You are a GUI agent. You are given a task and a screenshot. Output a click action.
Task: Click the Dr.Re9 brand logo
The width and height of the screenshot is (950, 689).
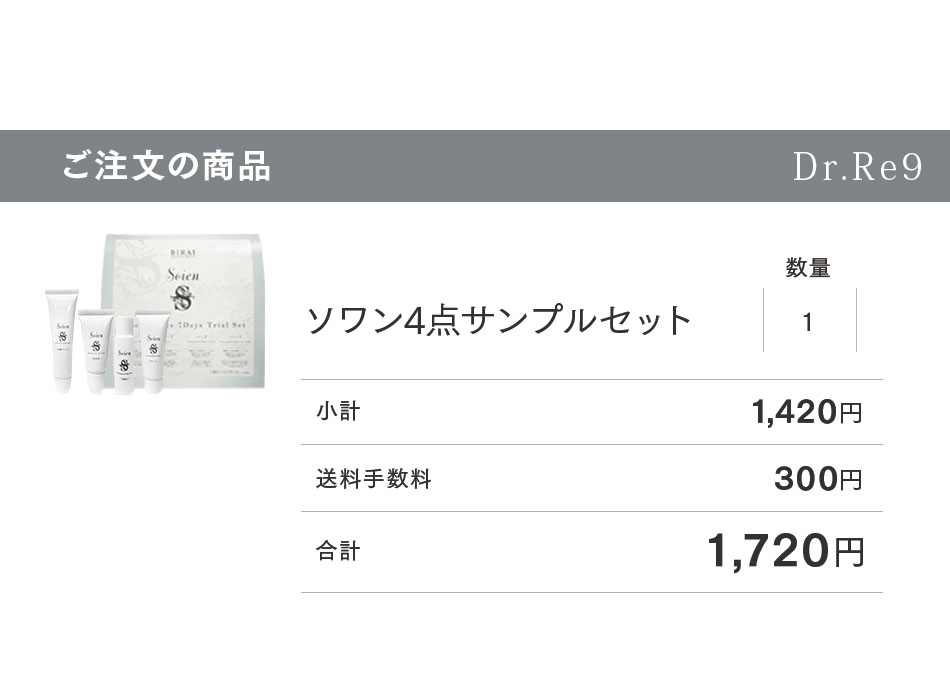click(857, 167)
